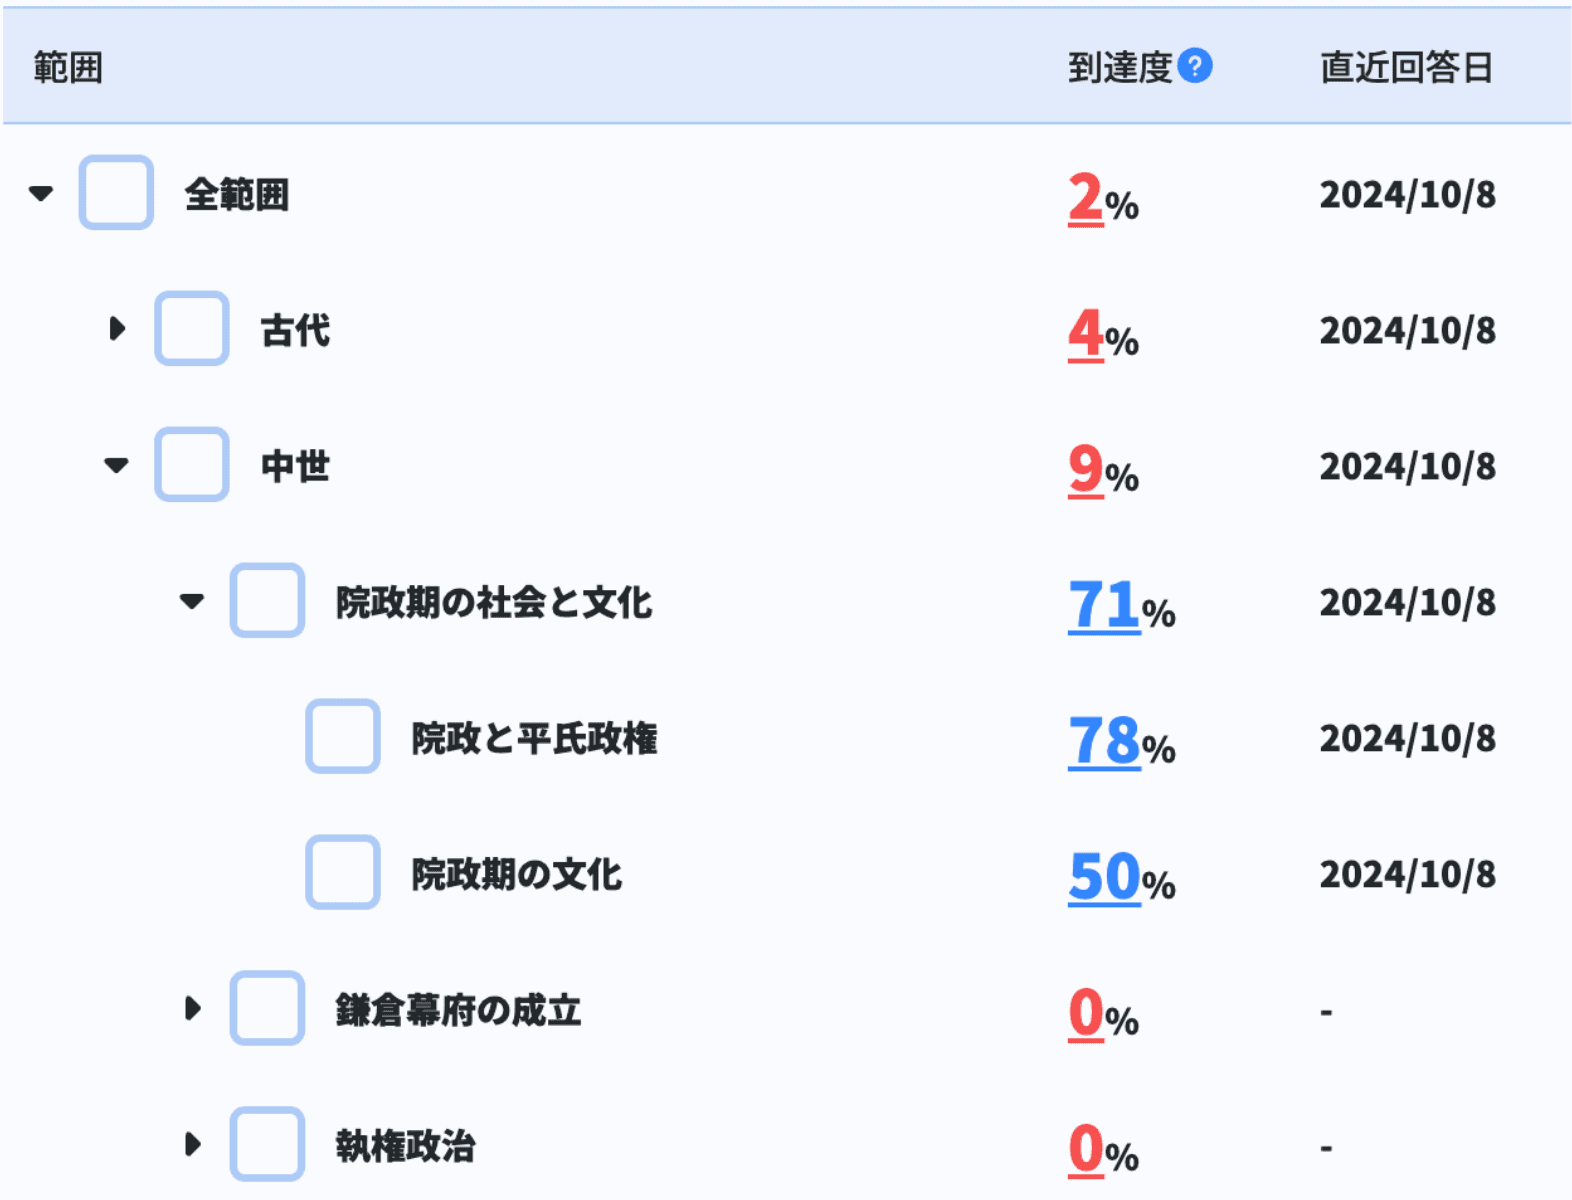This screenshot has height=1200, width=1572.
Task: Expand the 古代 tree node
Action: [x=117, y=331]
